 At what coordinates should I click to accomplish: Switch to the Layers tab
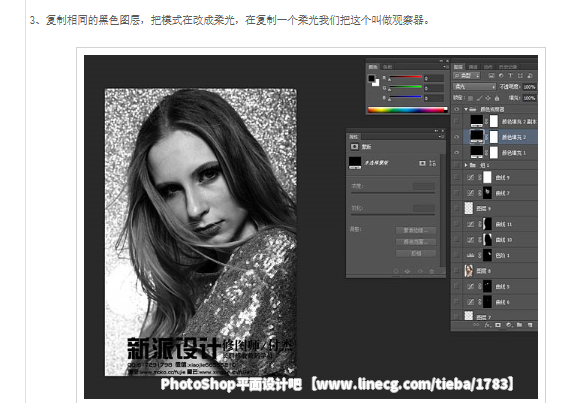click(x=458, y=67)
